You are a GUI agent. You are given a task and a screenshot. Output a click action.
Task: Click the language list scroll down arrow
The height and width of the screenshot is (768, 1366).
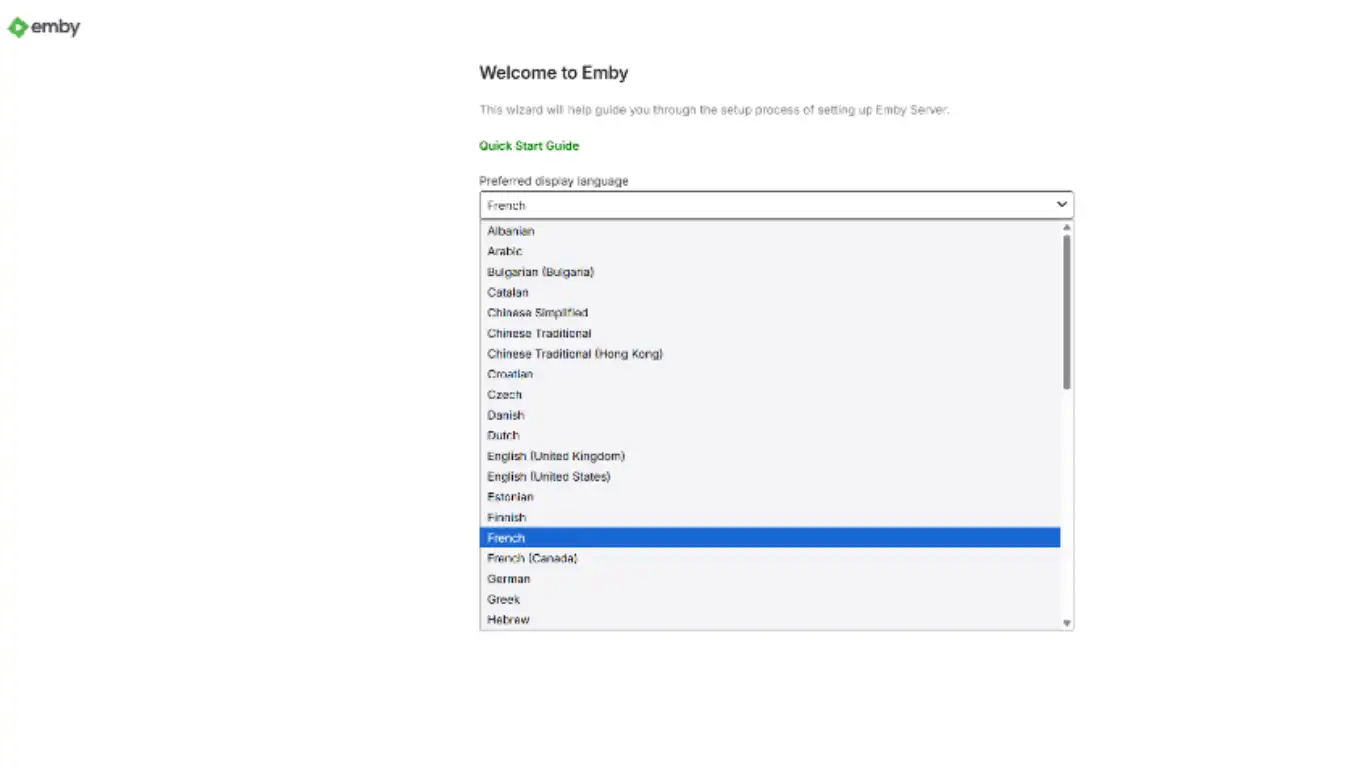1067,623
